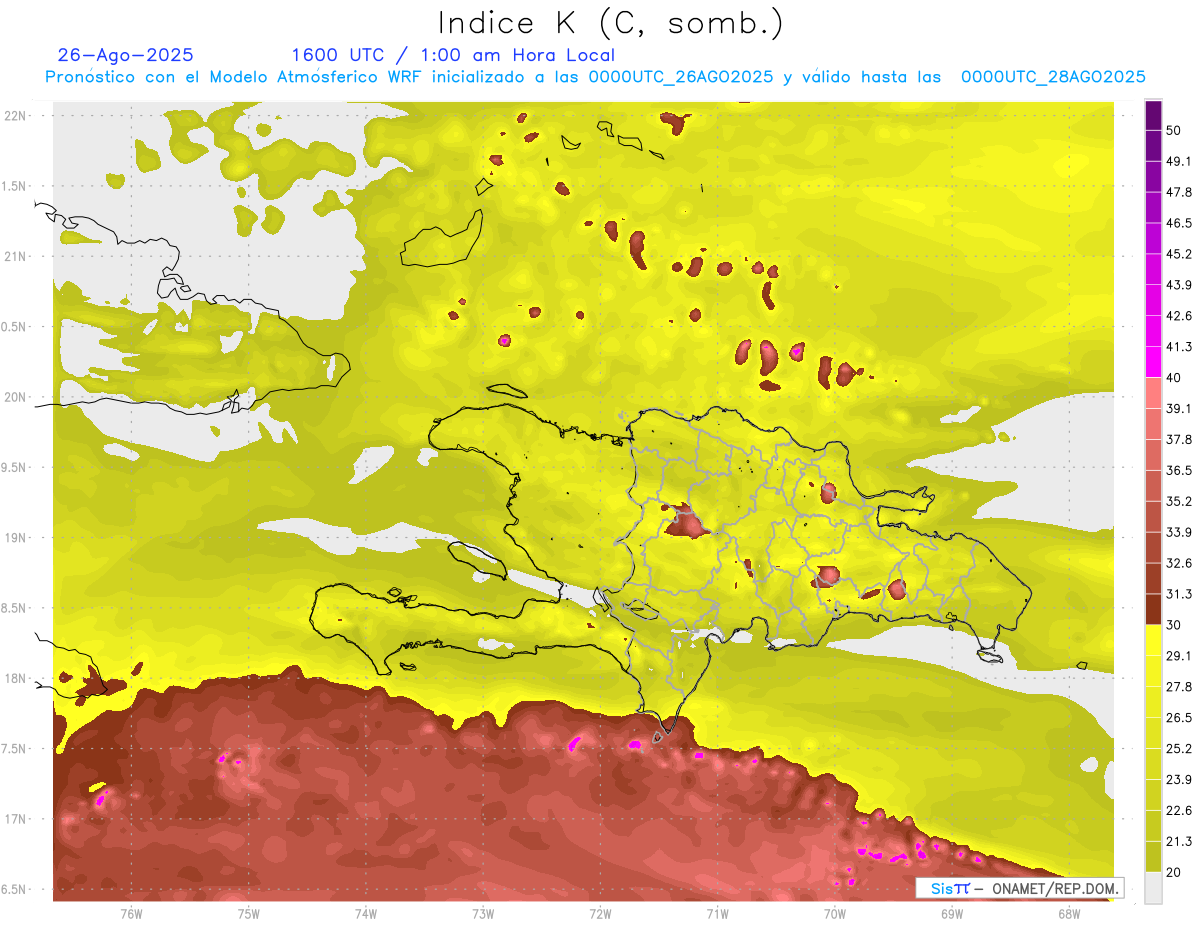Click the '31.3' color scale value

[x=1178, y=594]
